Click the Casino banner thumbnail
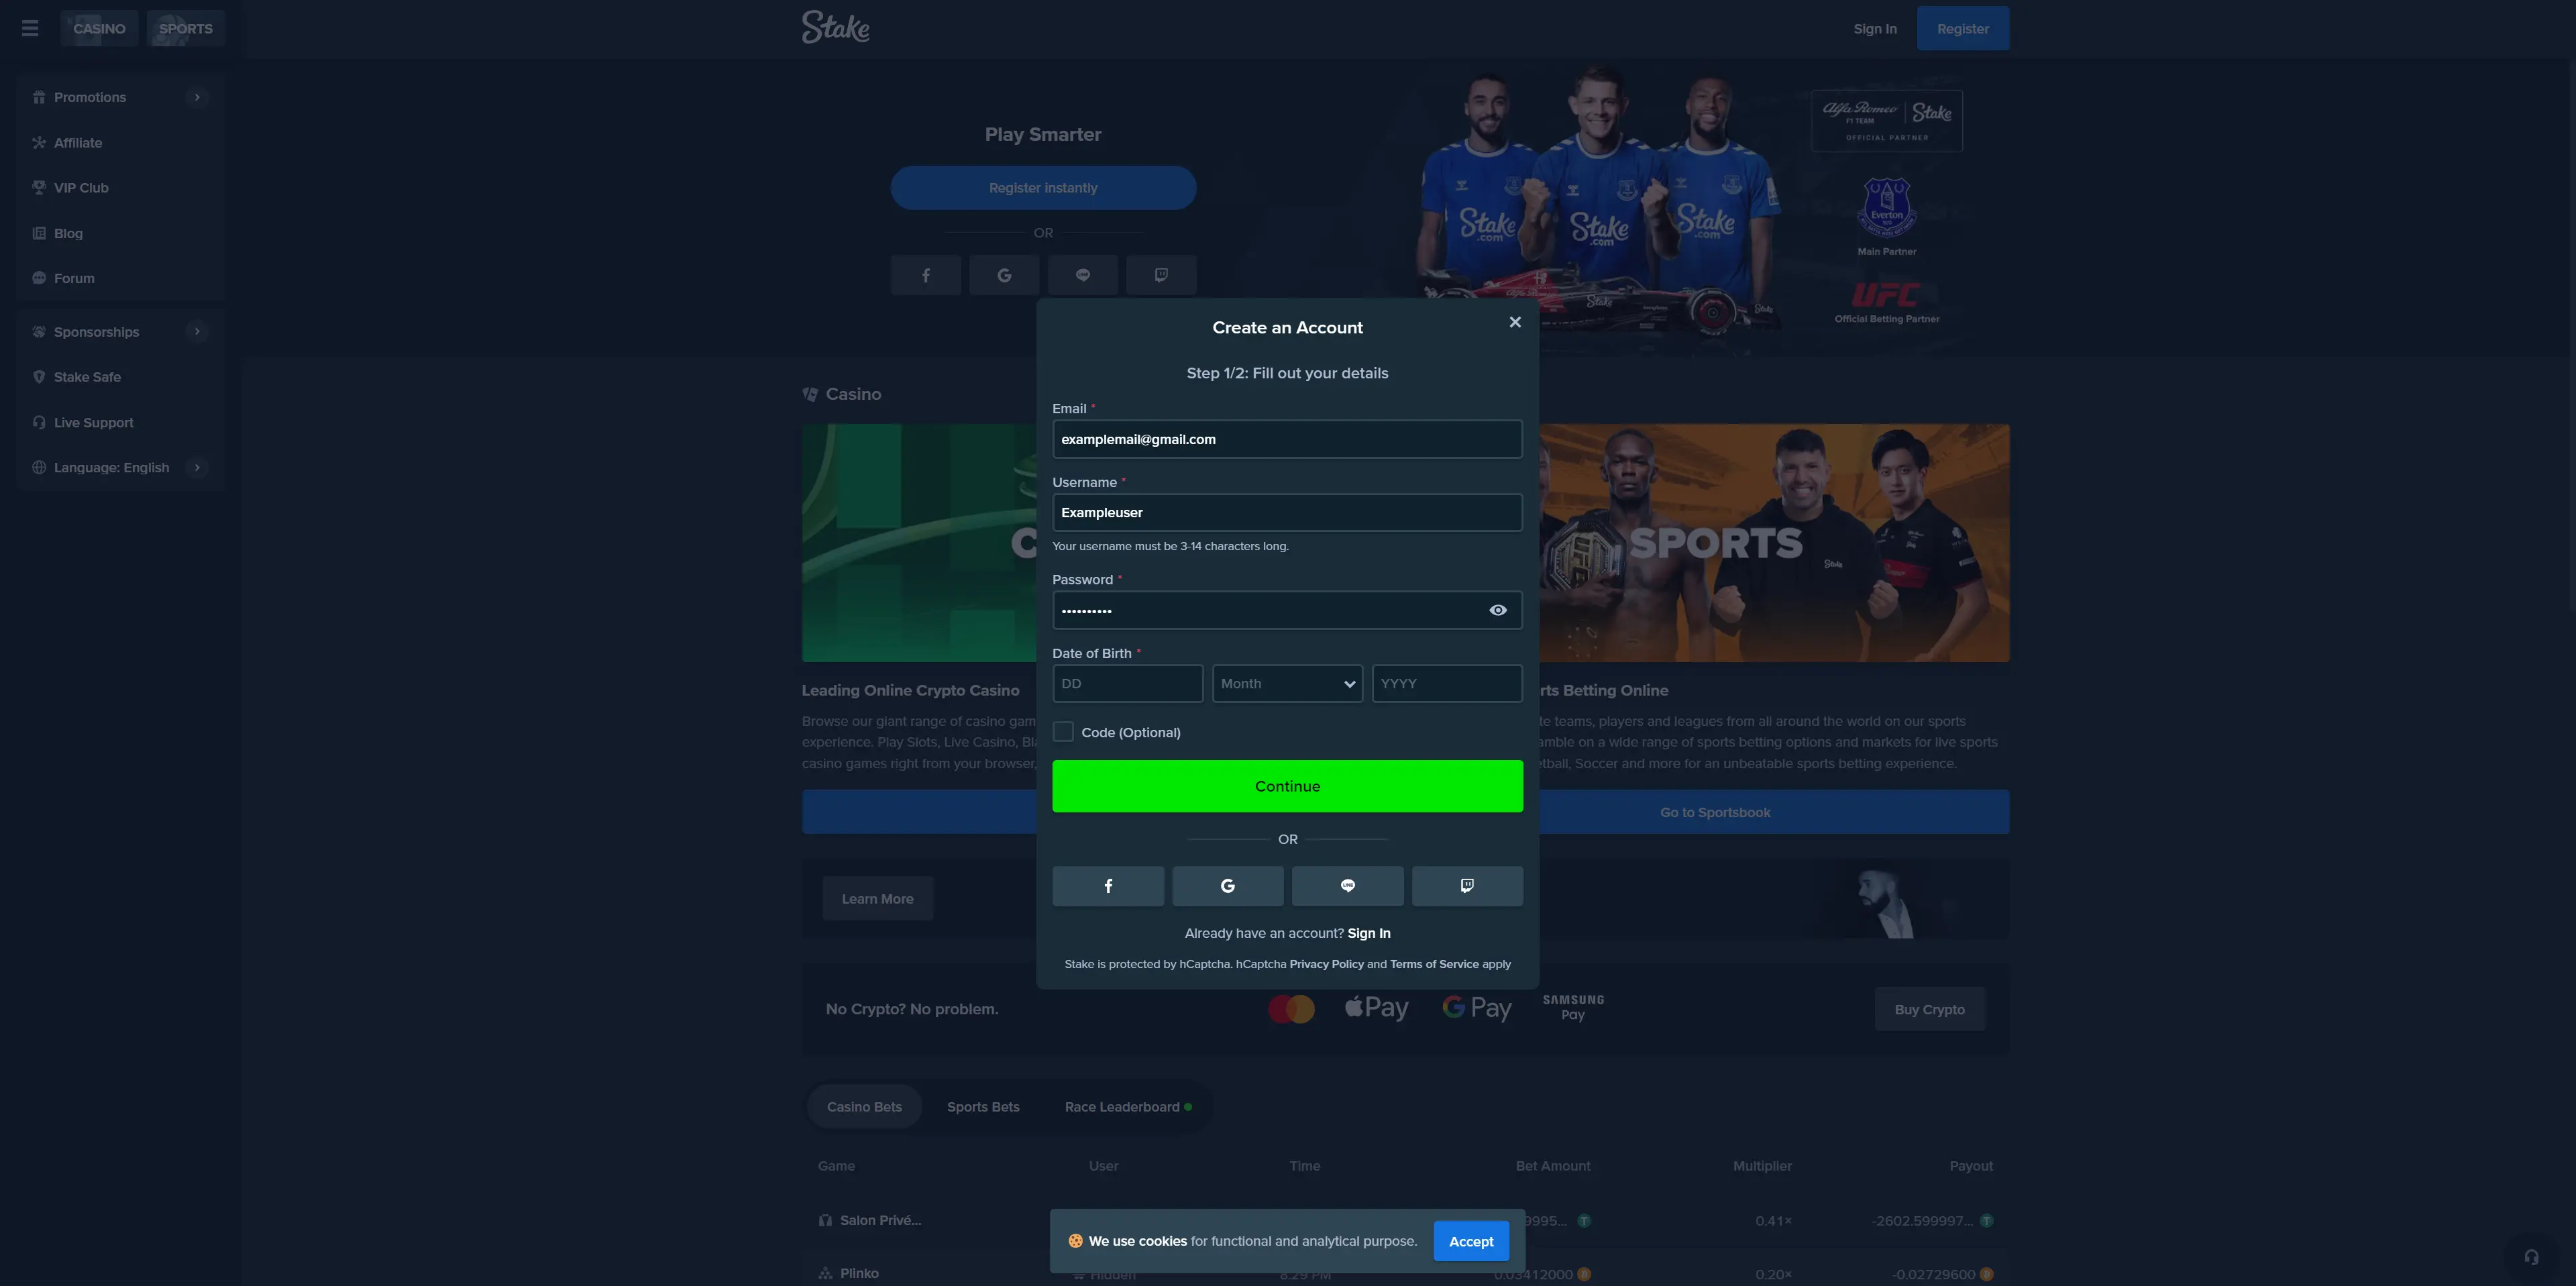 pyautogui.click(x=918, y=542)
